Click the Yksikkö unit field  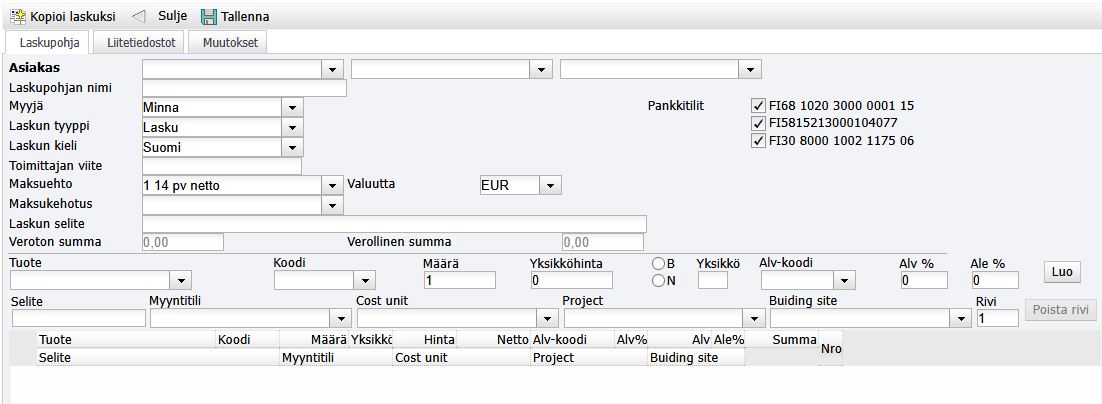tap(713, 280)
